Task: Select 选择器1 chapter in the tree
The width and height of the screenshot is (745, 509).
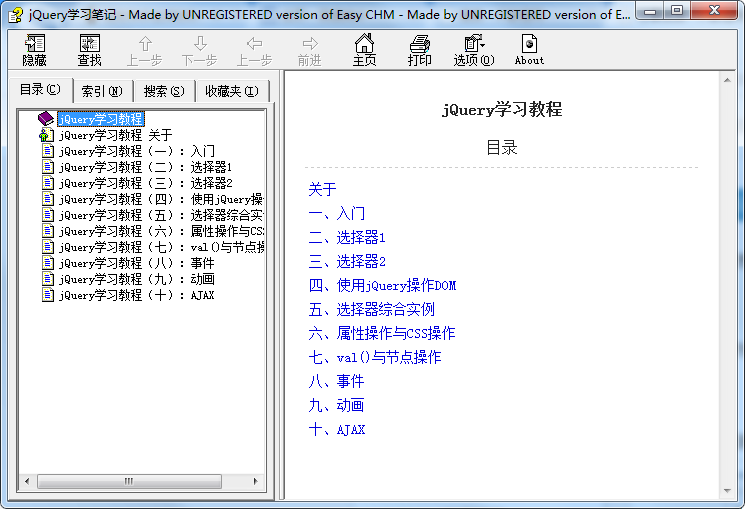Action: [145, 167]
